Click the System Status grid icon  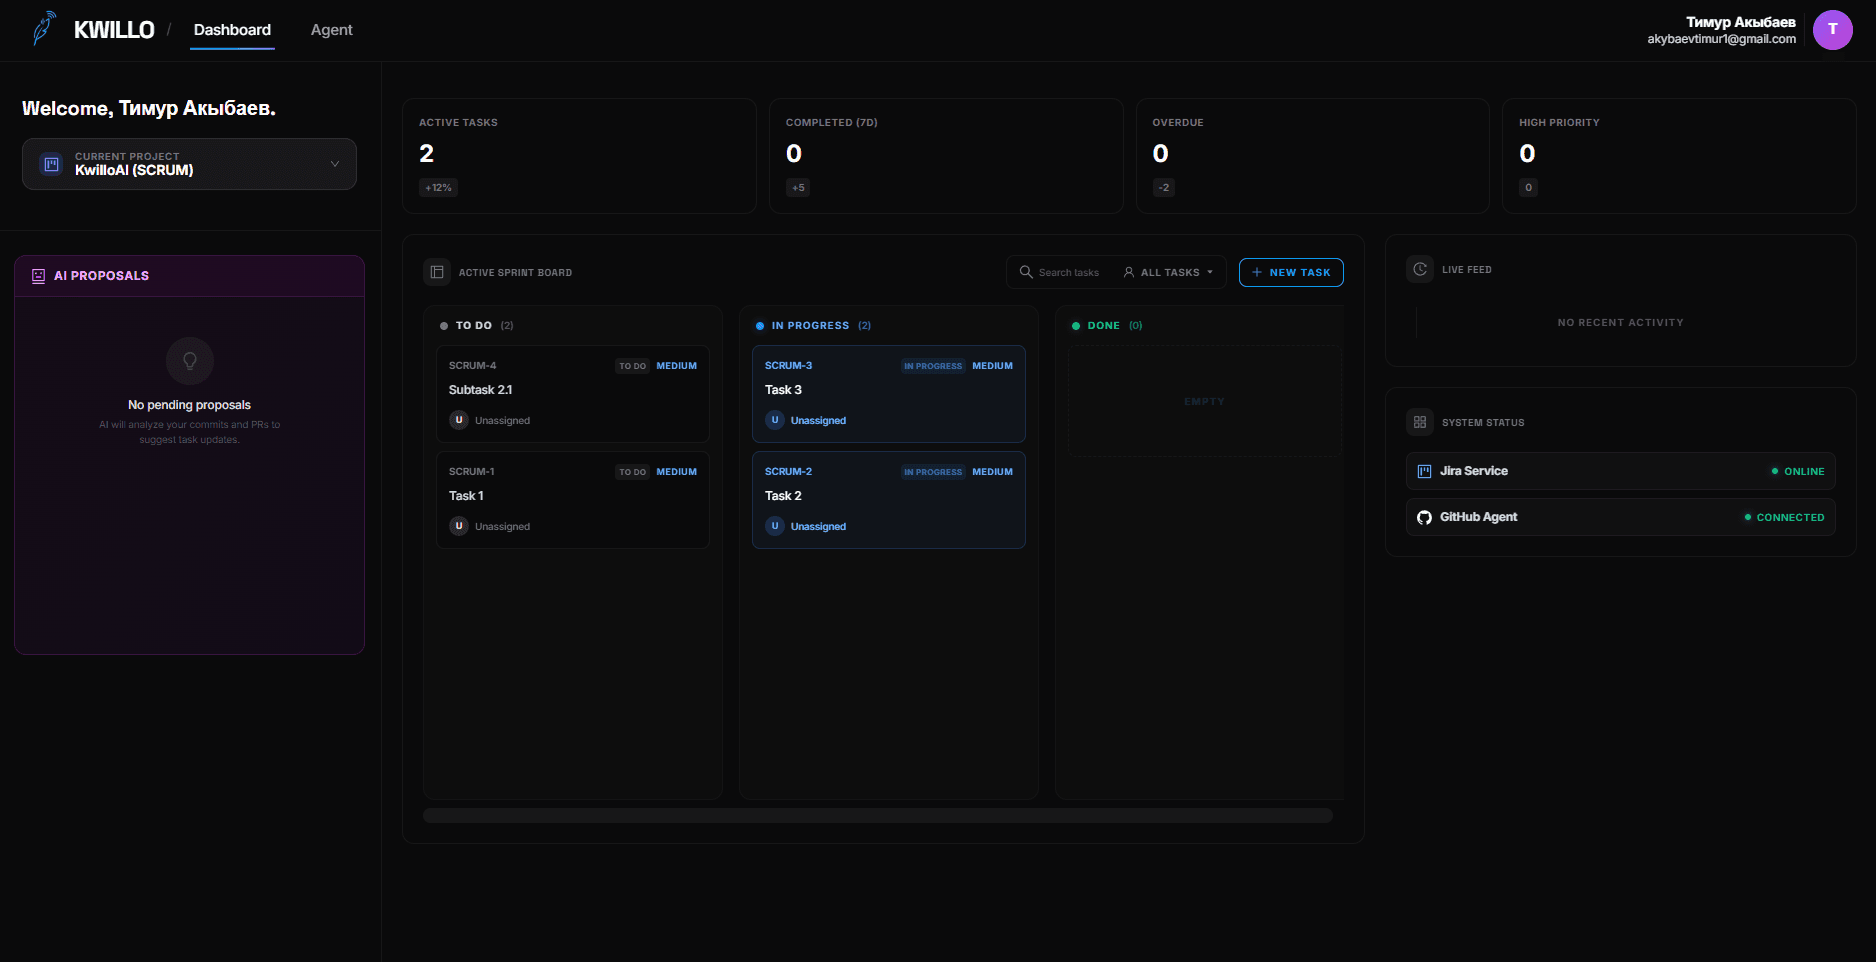pyautogui.click(x=1419, y=421)
